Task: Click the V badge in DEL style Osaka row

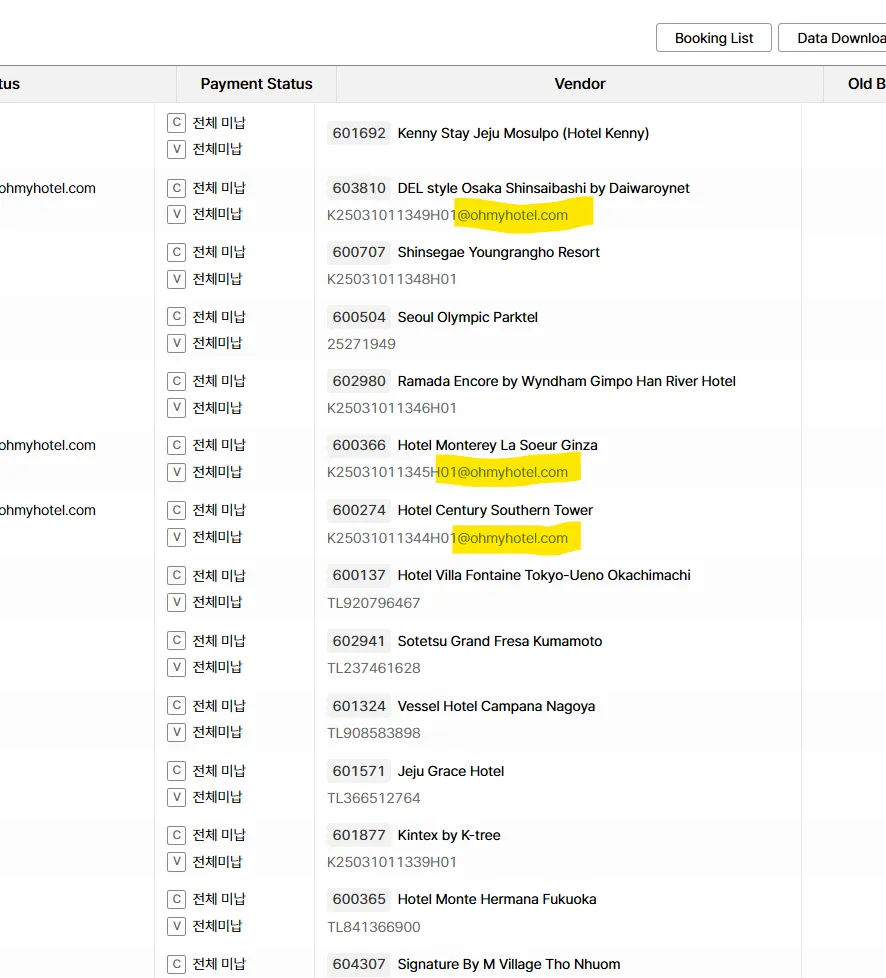Action: [x=177, y=214]
